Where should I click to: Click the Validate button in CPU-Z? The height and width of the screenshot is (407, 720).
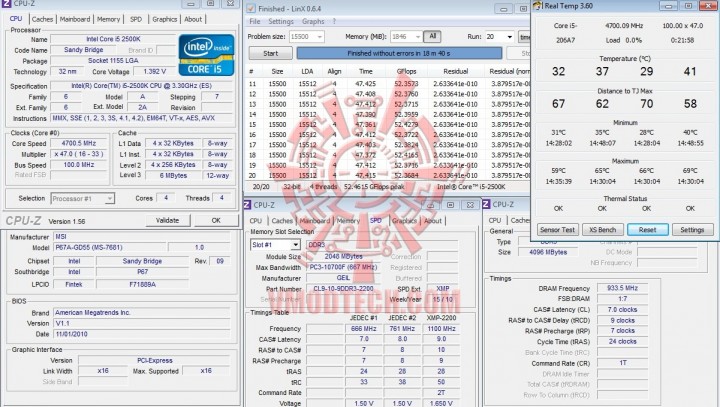(168, 220)
